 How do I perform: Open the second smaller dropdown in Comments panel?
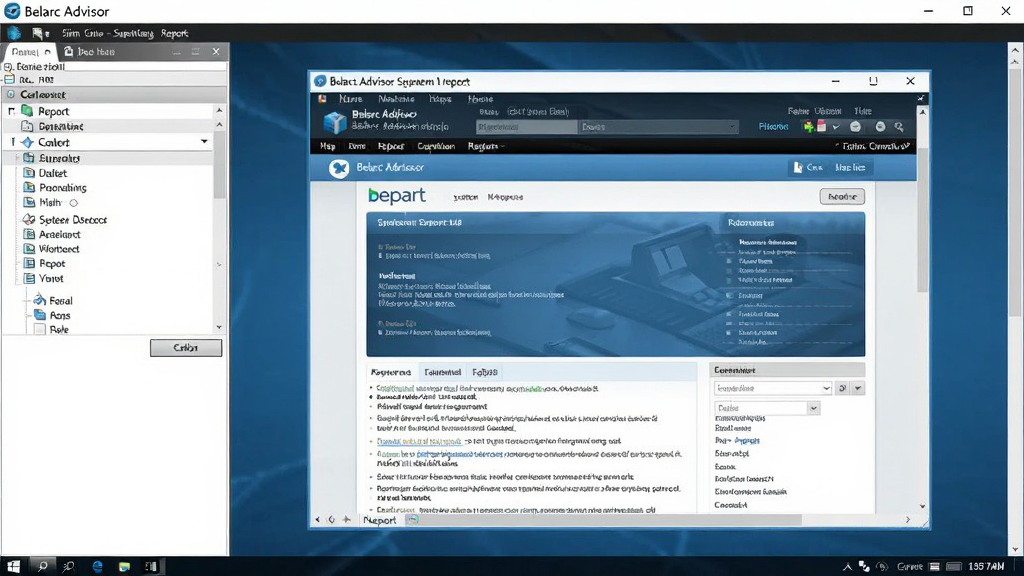pyautogui.click(x=767, y=408)
